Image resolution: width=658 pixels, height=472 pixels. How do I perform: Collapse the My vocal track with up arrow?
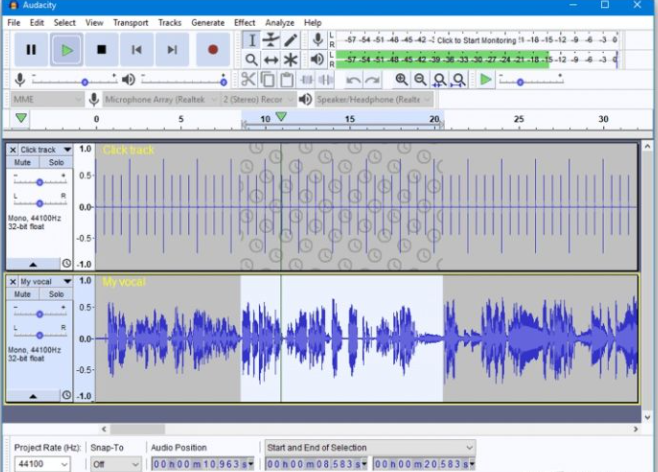tap(33, 396)
